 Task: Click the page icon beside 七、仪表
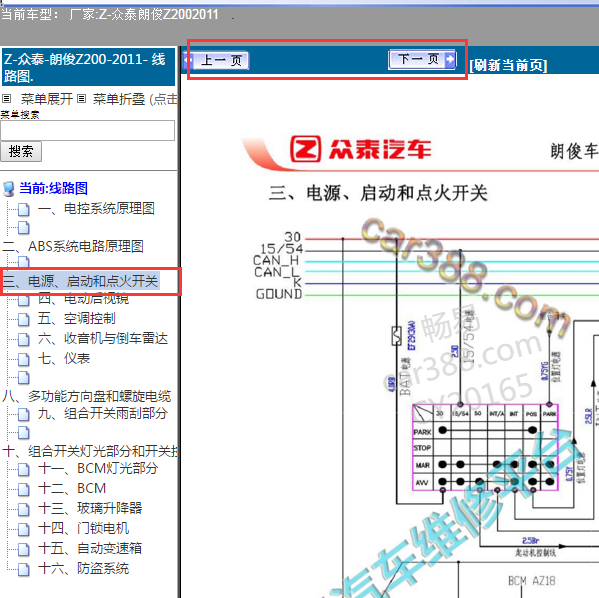[24, 359]
